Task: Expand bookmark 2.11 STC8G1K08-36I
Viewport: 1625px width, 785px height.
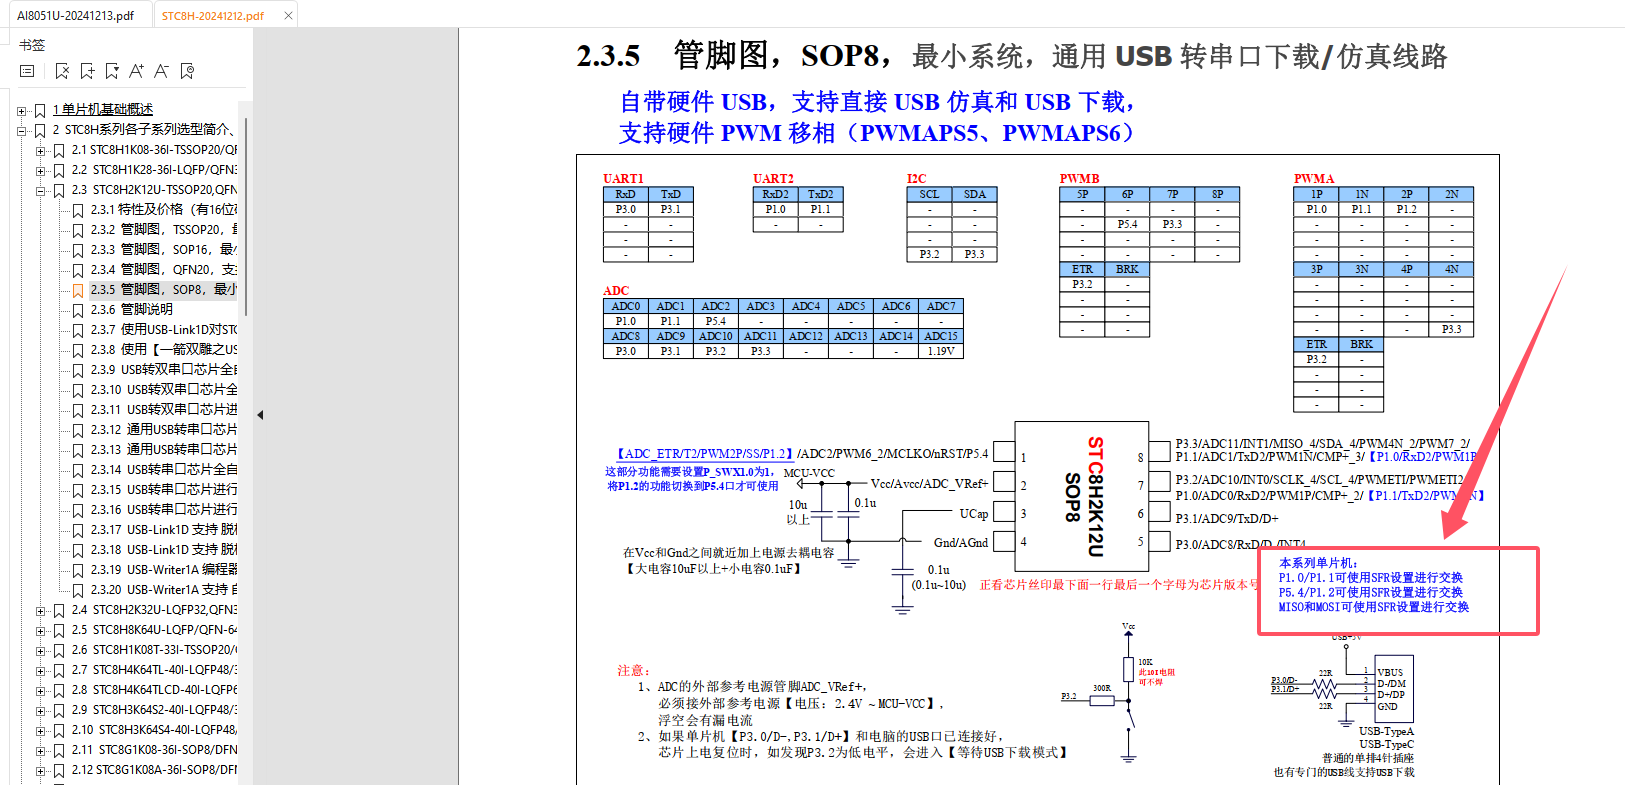Action: [x=40, y=750]
